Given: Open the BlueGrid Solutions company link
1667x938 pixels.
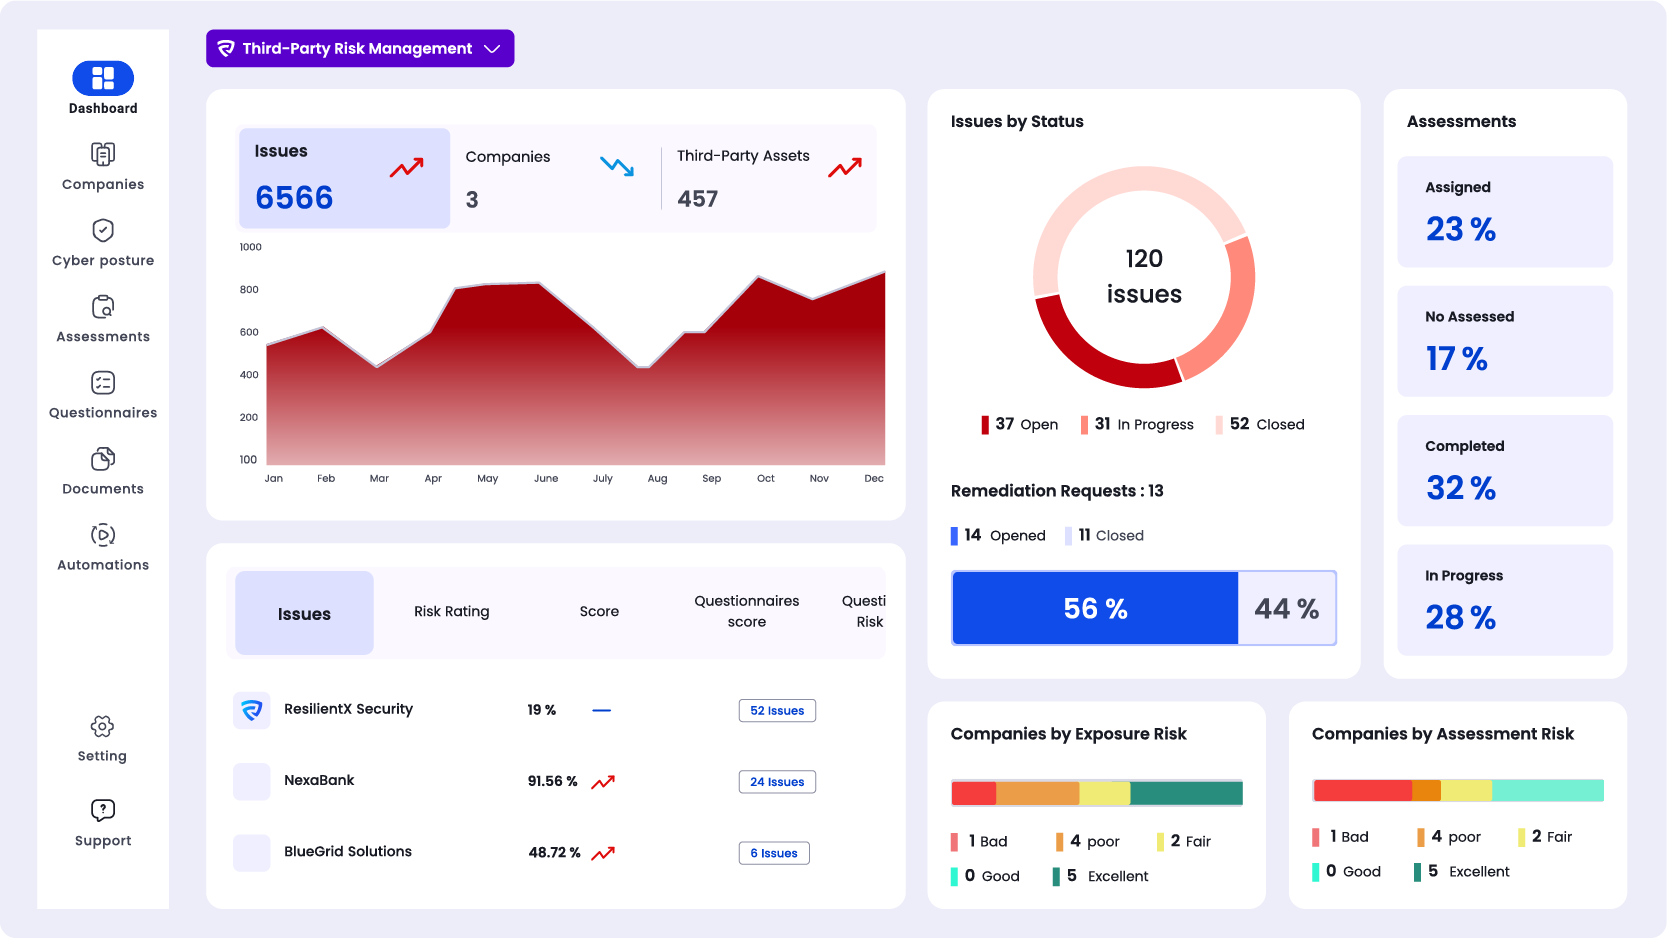Looking at the screenshot, I should 348,852.
